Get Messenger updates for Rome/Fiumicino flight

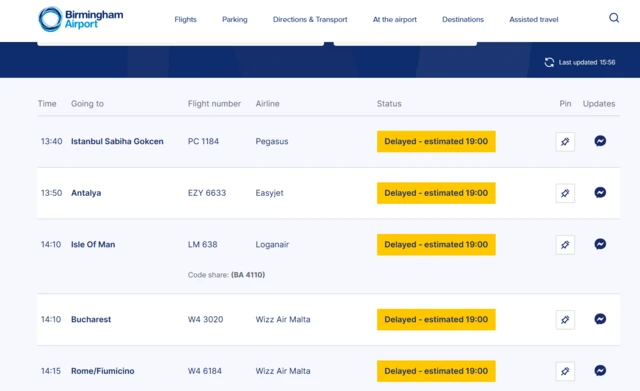pyautogui.click(x=600, y=371)
